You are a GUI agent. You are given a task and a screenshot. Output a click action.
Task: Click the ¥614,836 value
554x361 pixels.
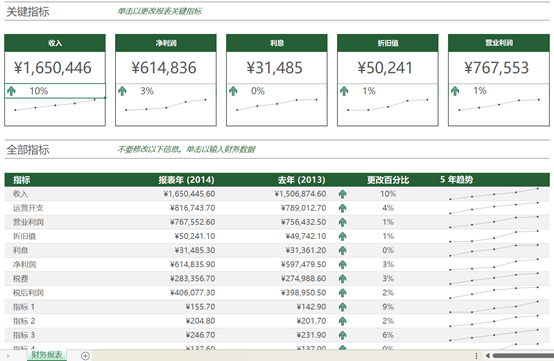[164, 68]
